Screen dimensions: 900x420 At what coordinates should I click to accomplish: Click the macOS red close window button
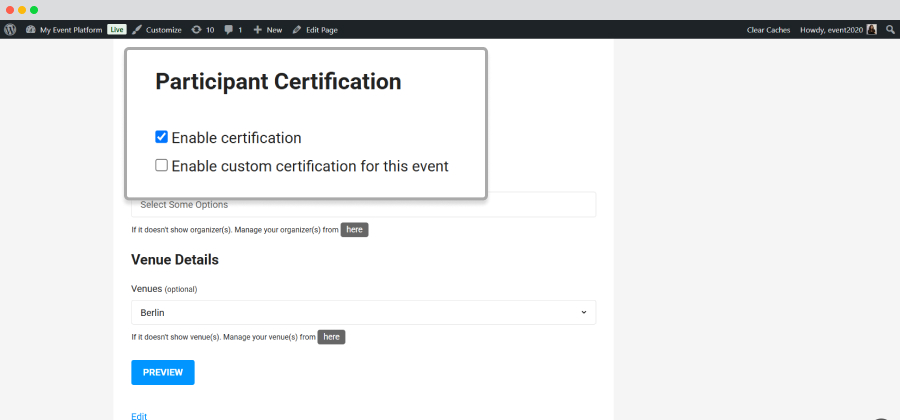click(x=10, y=10)
